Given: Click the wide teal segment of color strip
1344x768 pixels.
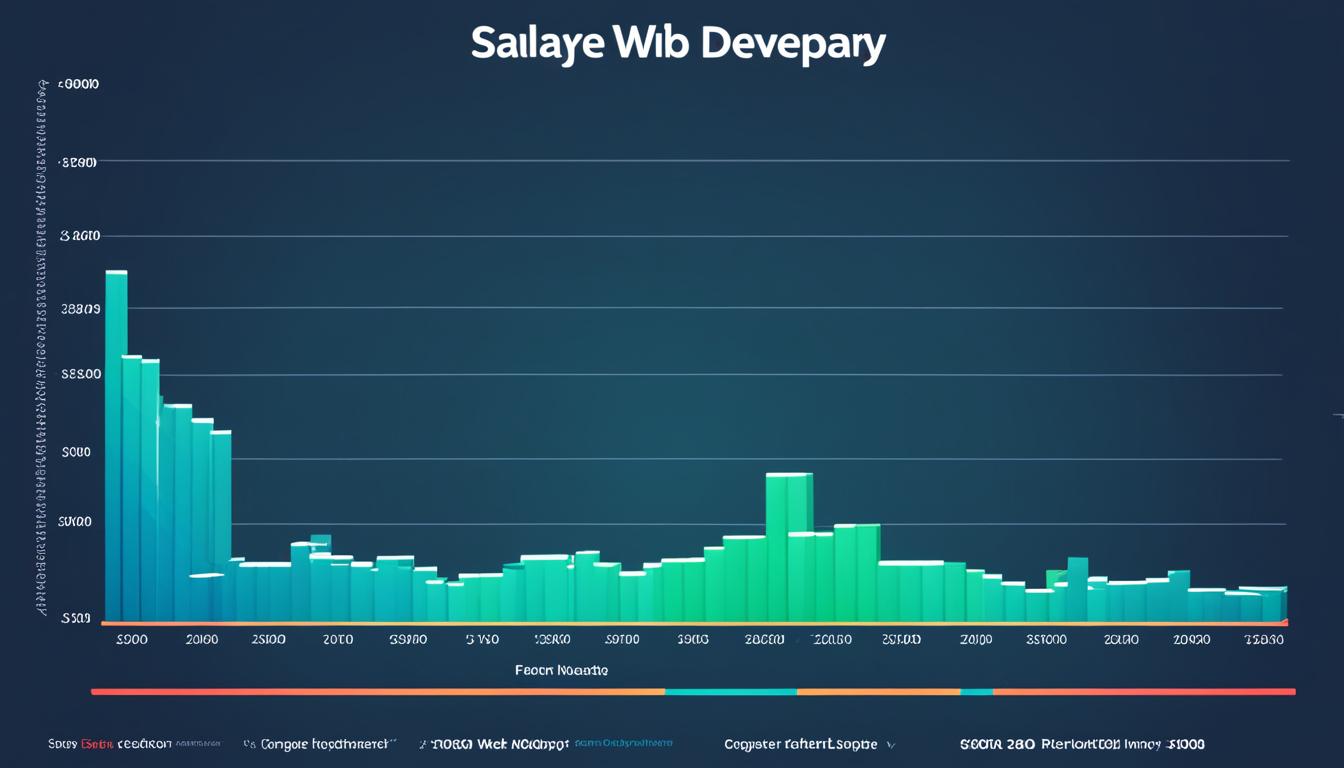Looking at the screenshot, I should (730, 691).
